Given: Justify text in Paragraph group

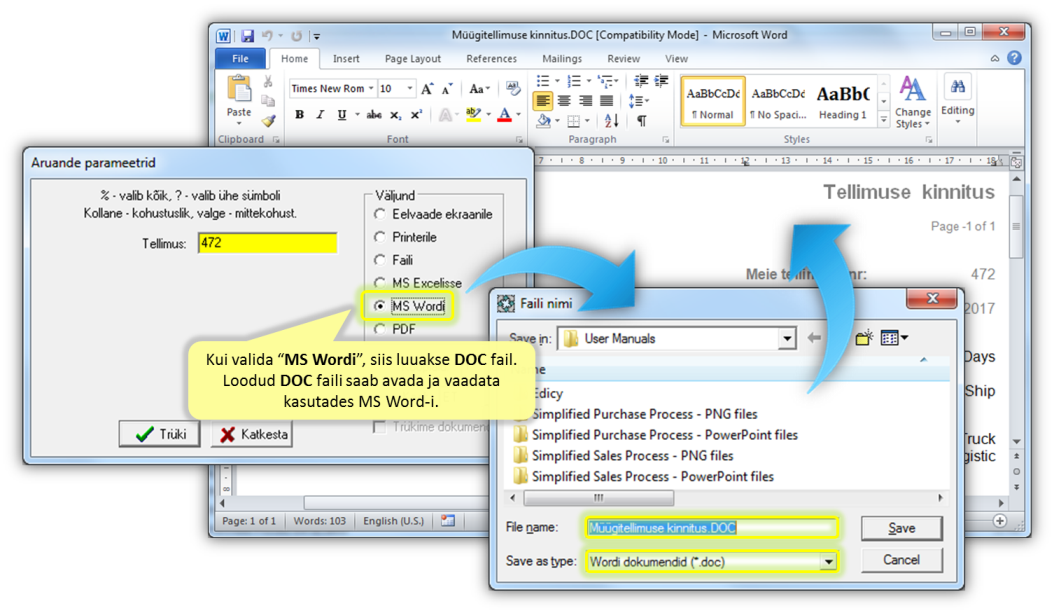Looking at the screenshot, I should point(606,101).
